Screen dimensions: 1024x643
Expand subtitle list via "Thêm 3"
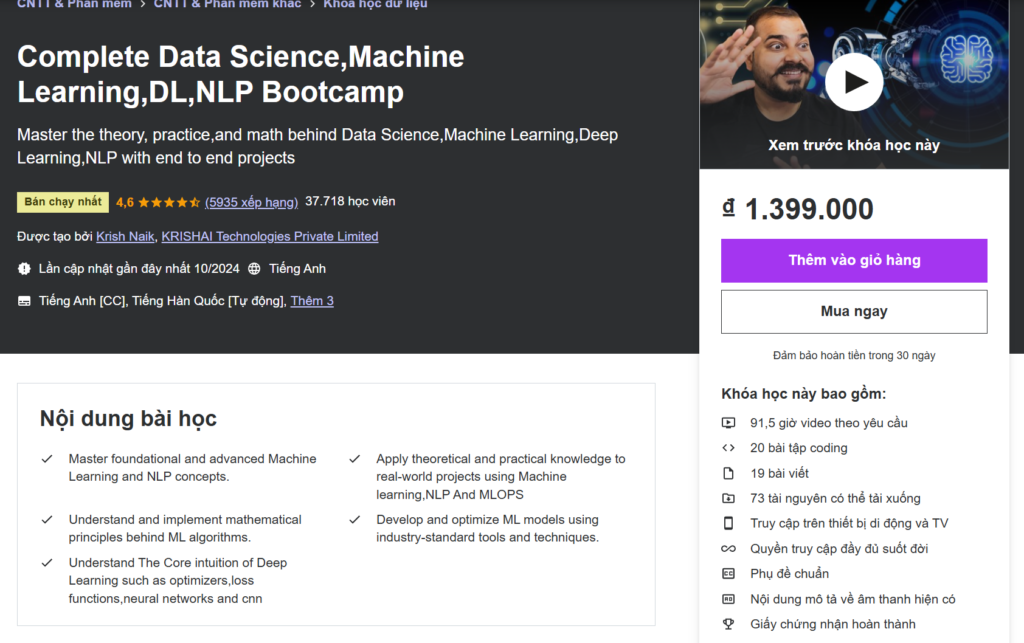pyautogui.click(x=312, y=301)
